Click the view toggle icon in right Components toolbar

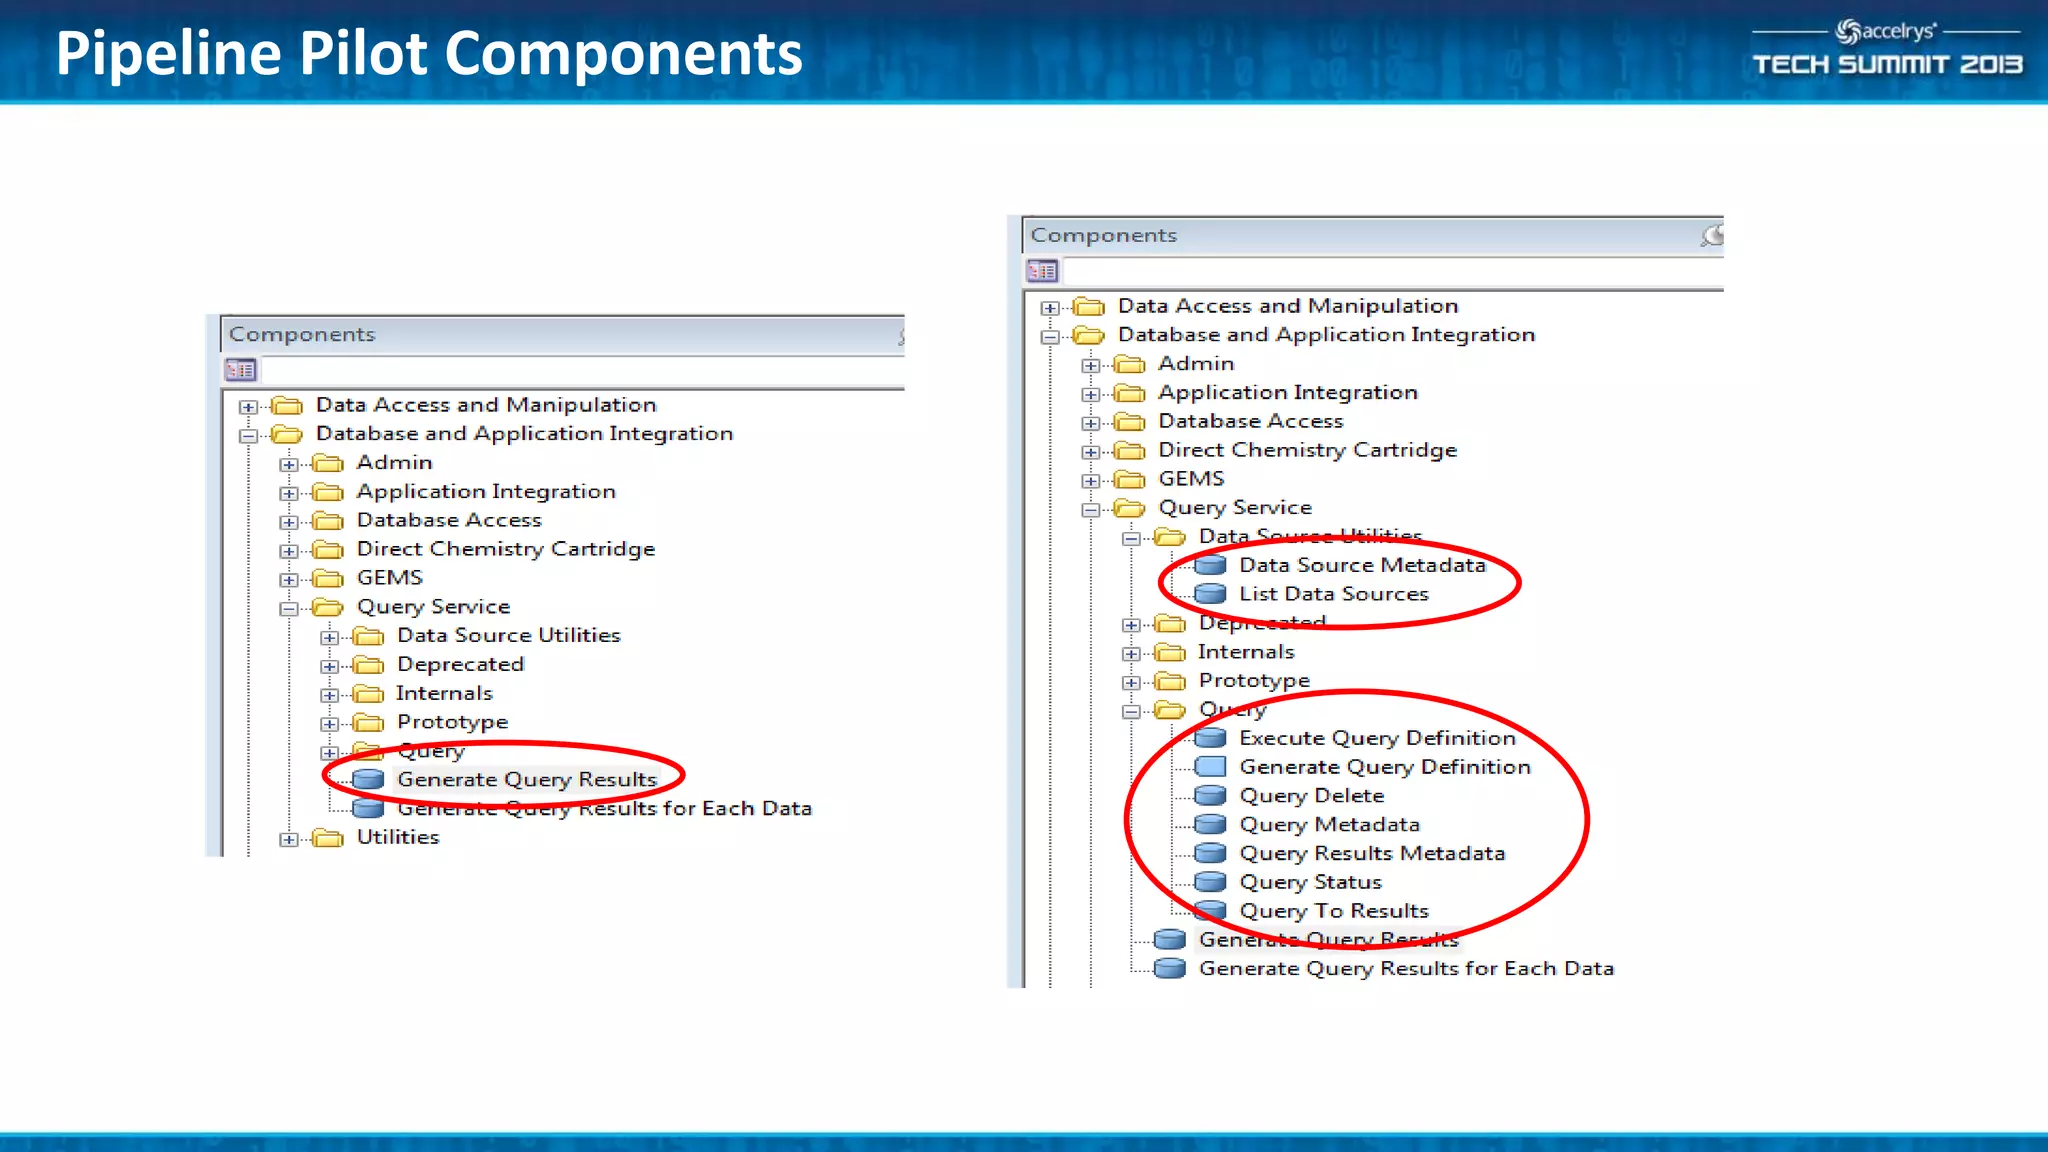click(1042, 271)
